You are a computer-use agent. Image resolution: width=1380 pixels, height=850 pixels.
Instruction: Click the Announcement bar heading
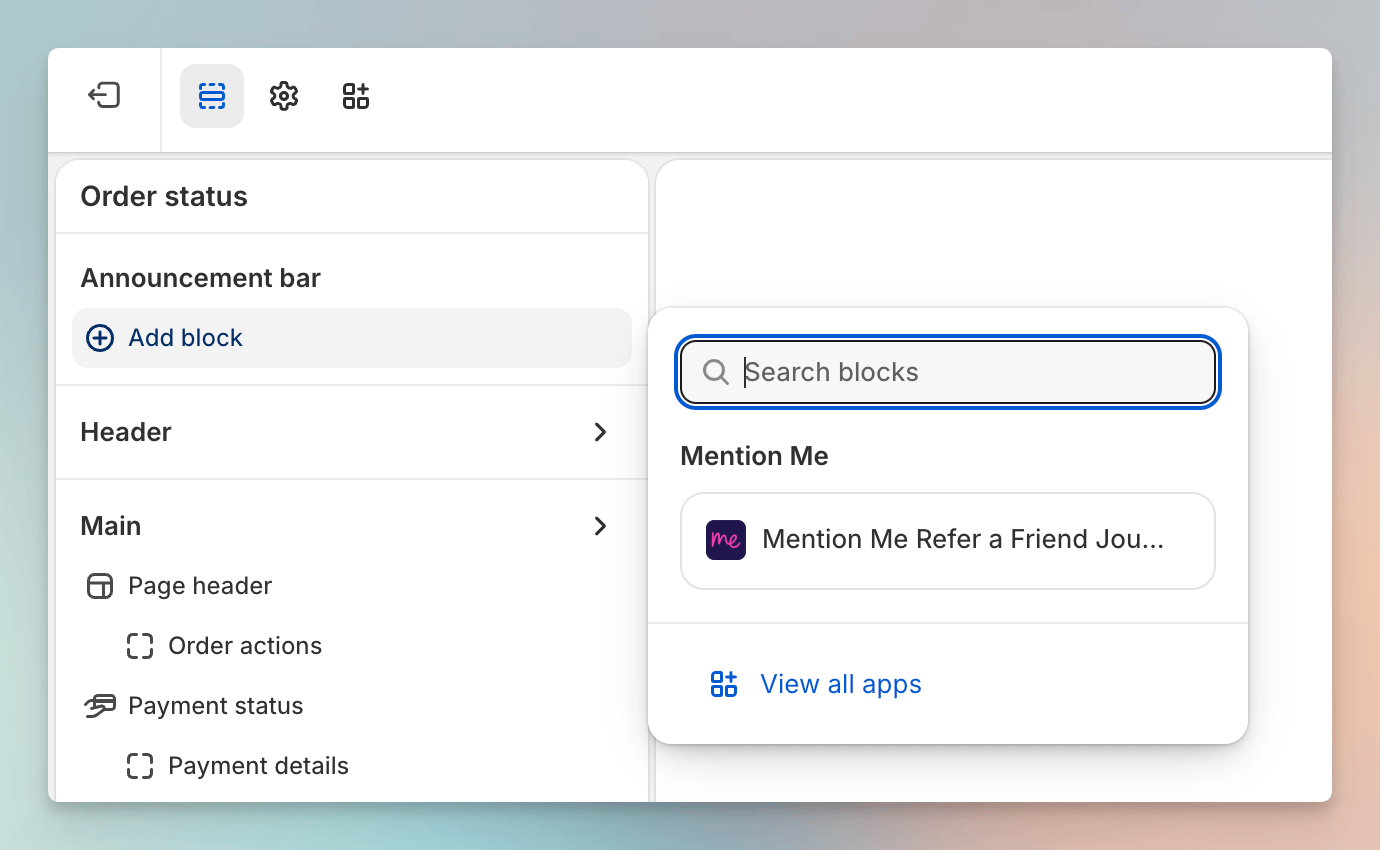[201, 278]
